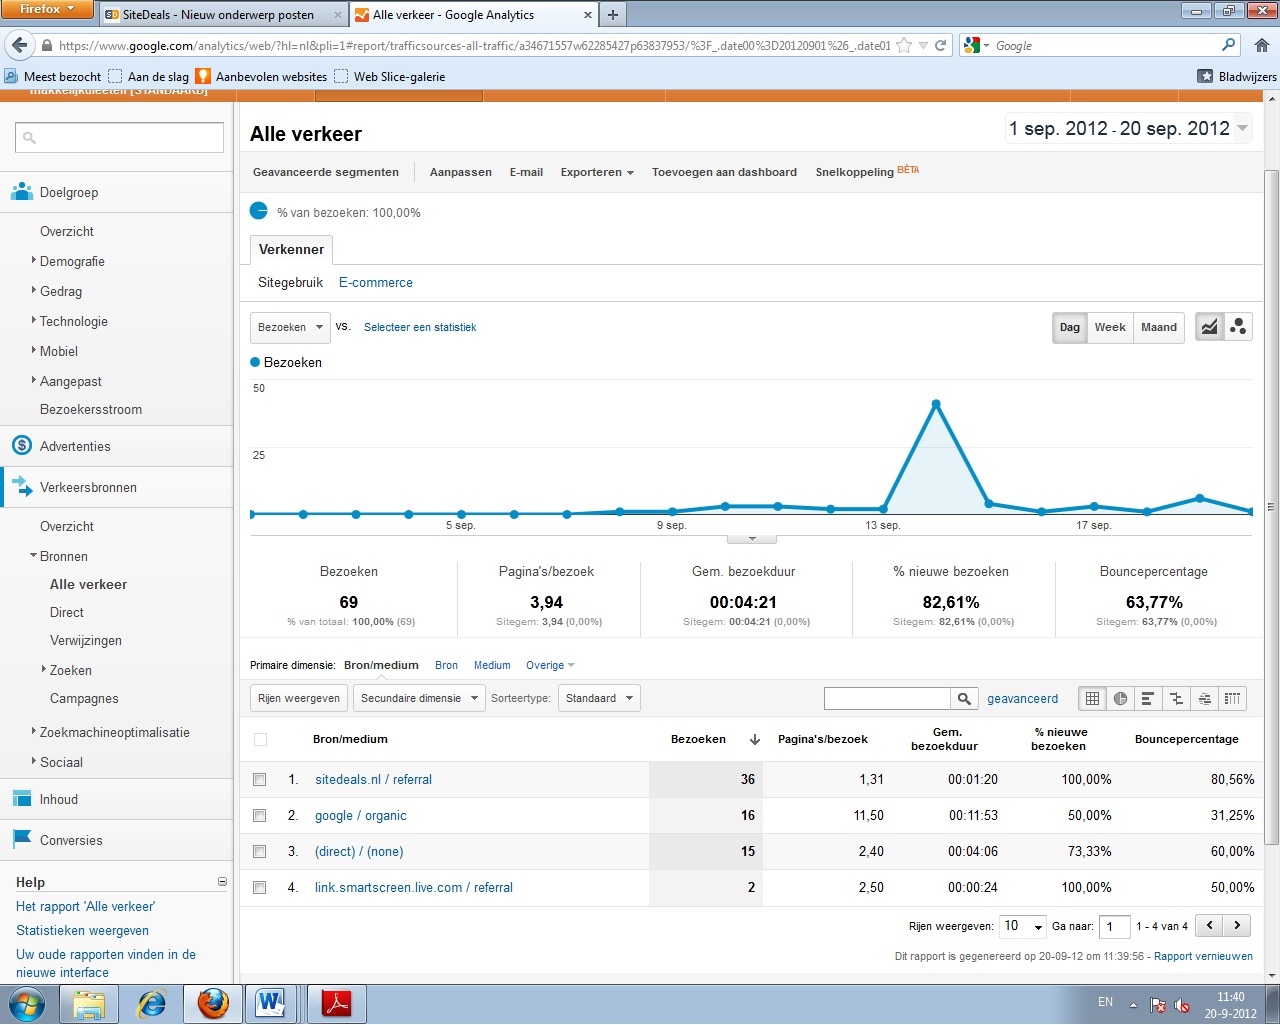Go to the next table page

point(1238,925)
